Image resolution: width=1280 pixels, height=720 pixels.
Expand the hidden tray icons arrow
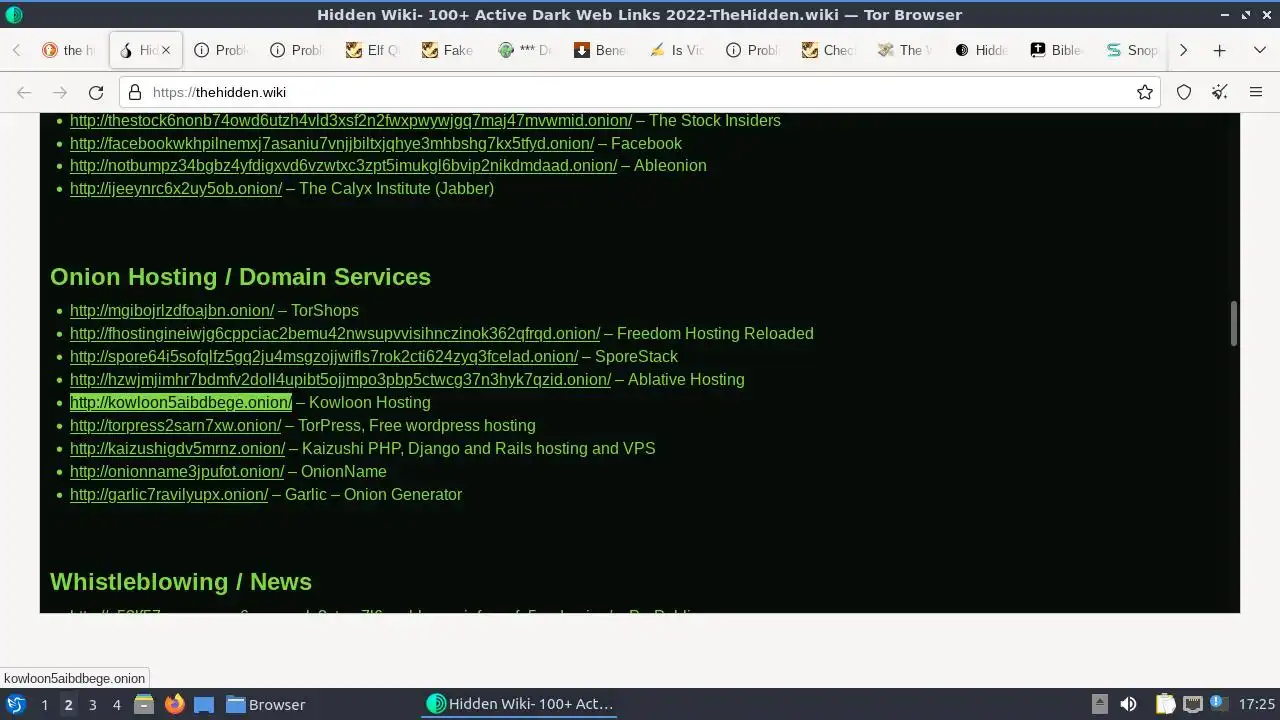coord(1099,704)
